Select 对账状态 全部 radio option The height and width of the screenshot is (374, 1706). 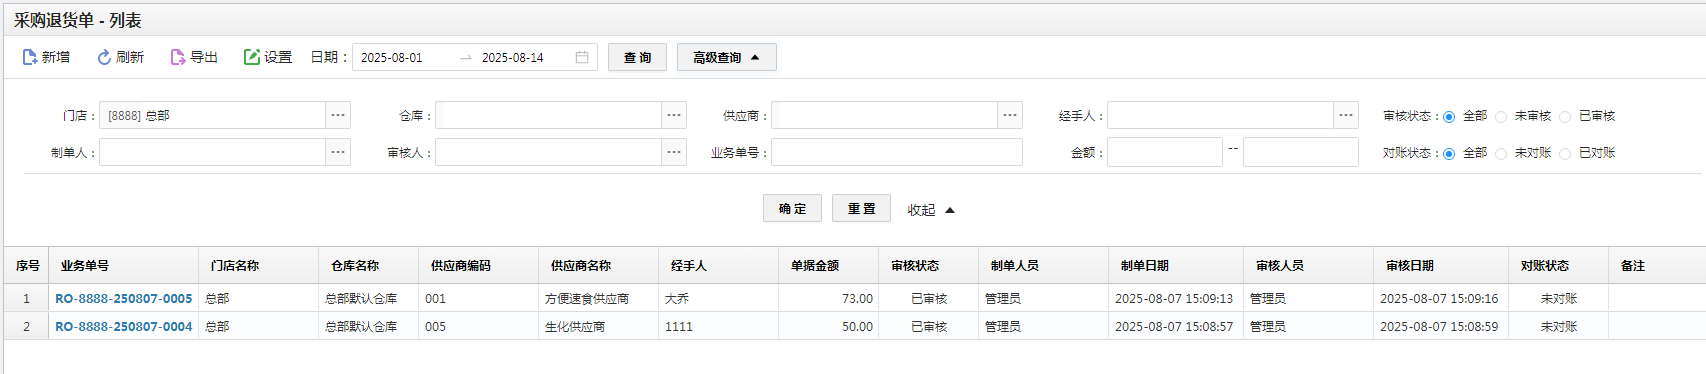[1449, 154]
